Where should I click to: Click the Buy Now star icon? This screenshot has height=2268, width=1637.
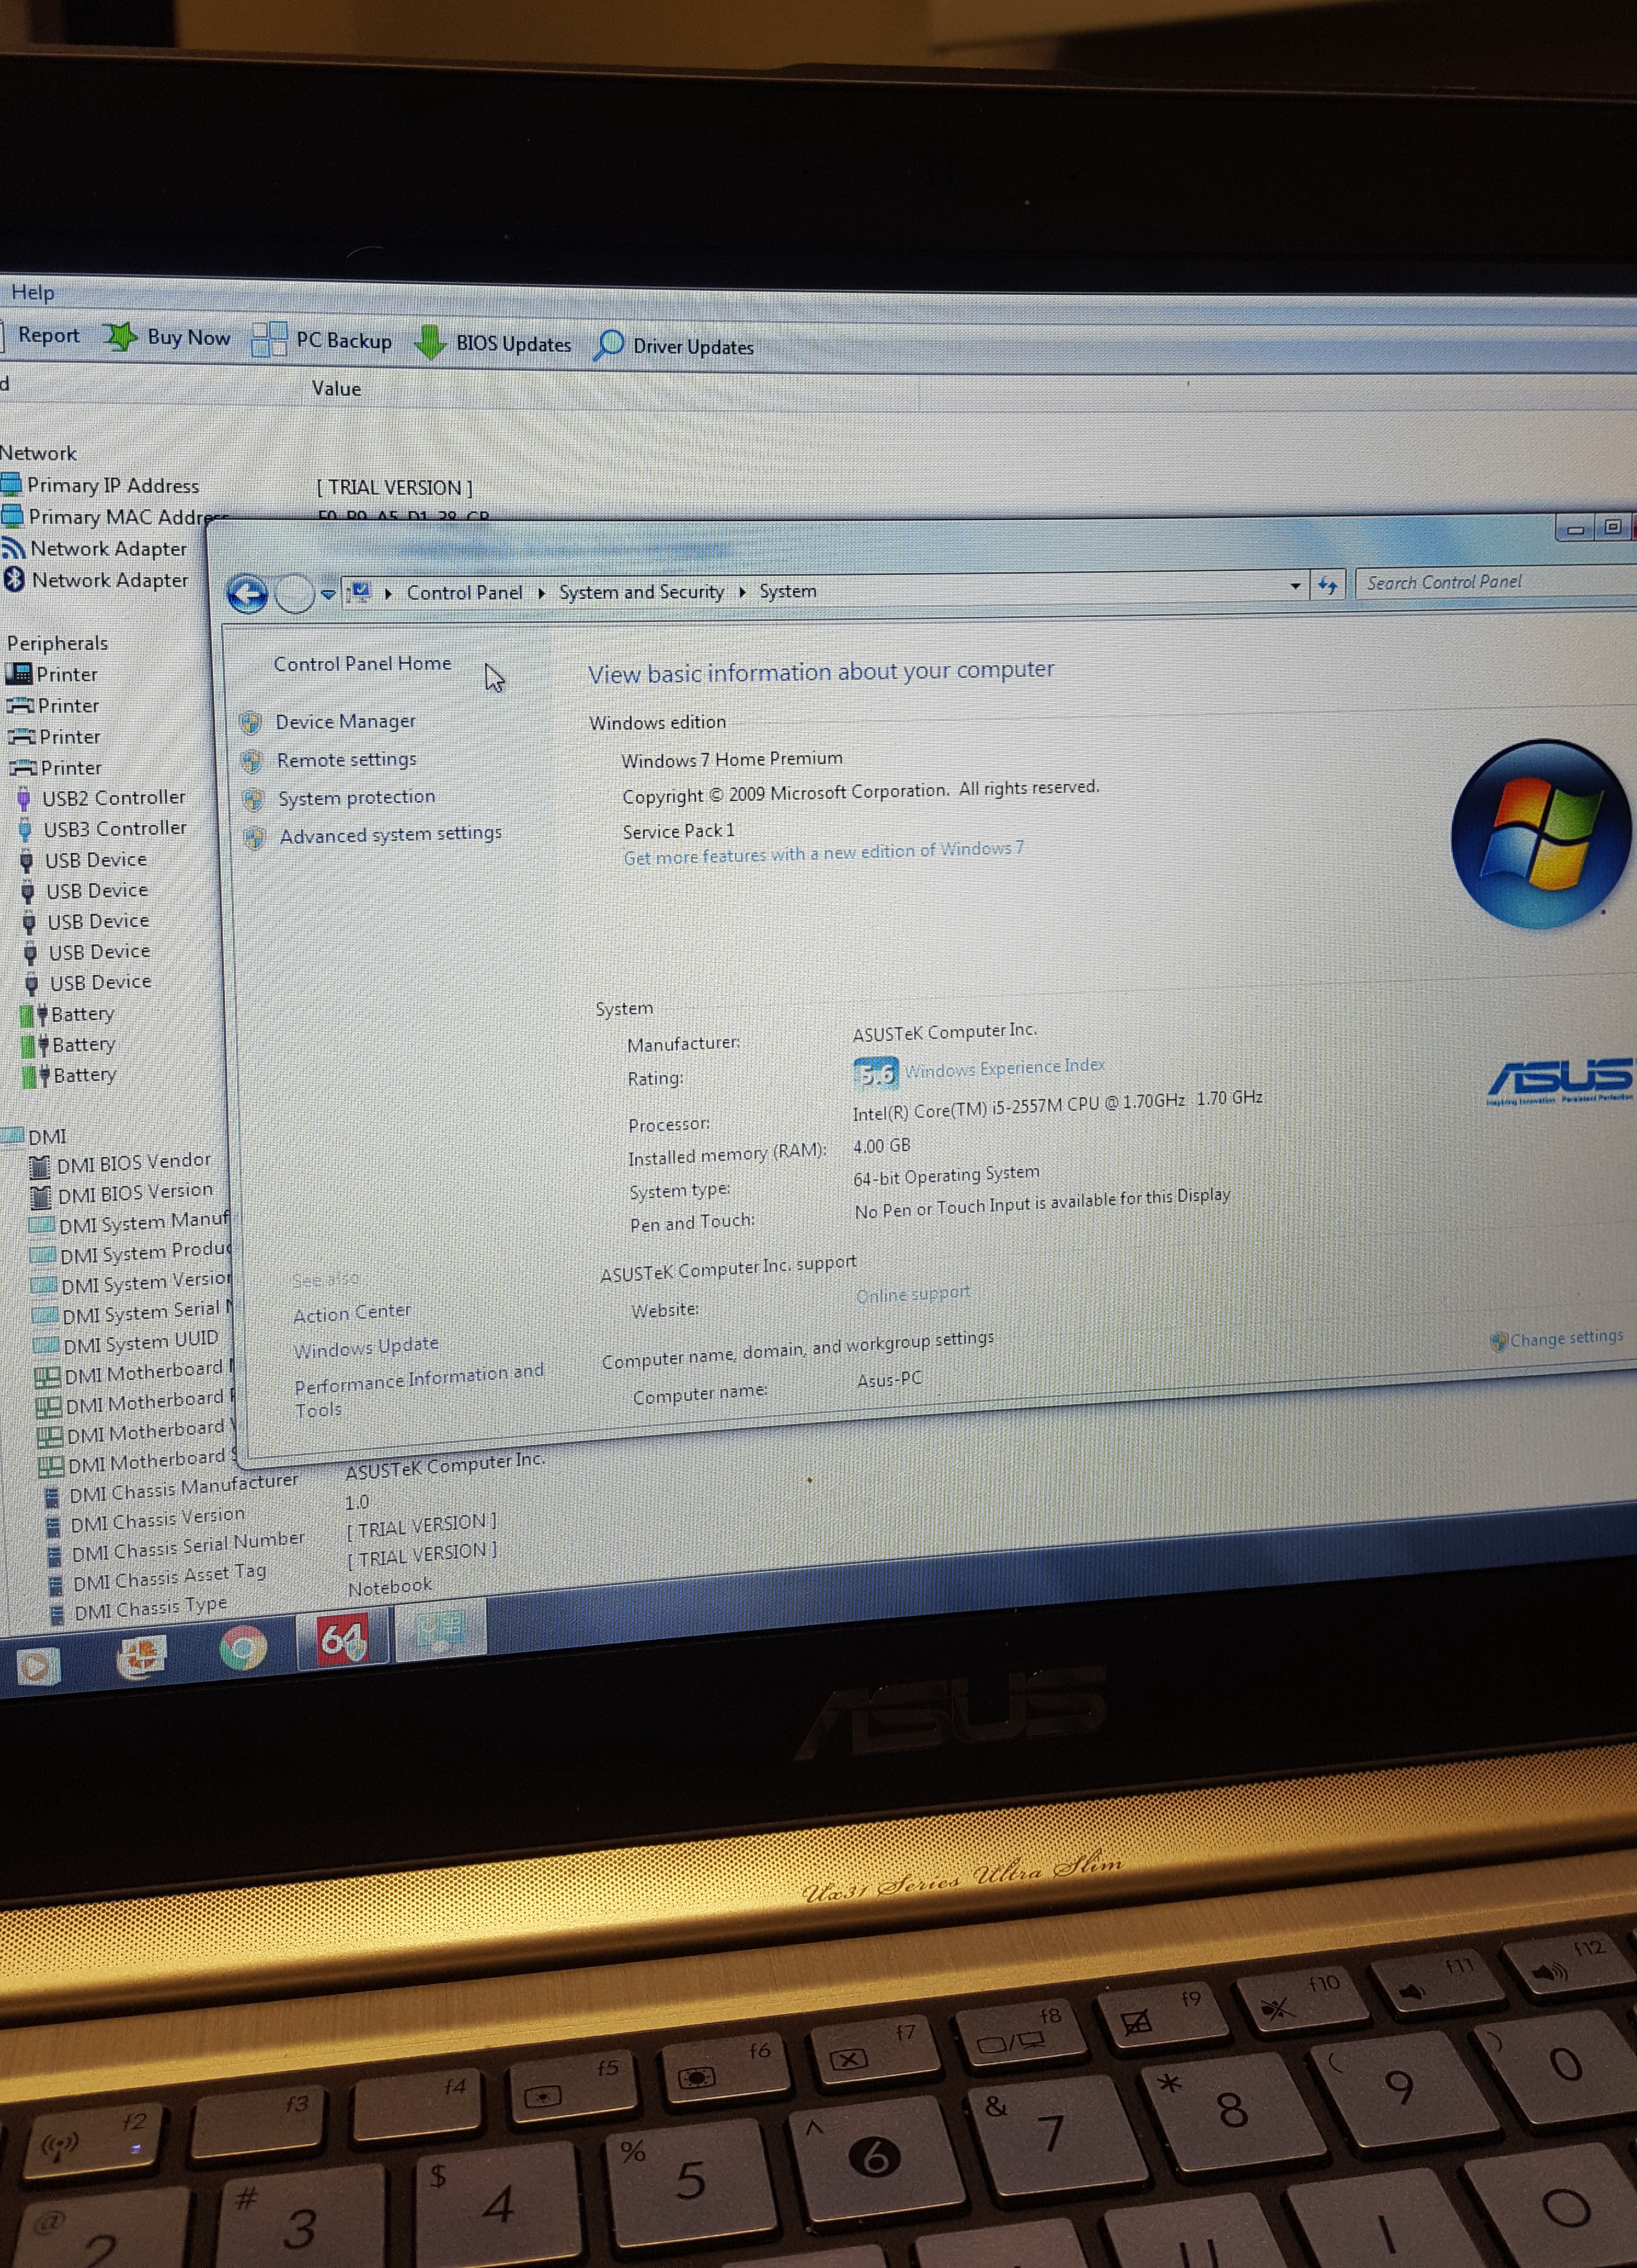pyautogui.click(x=121, y=336)
